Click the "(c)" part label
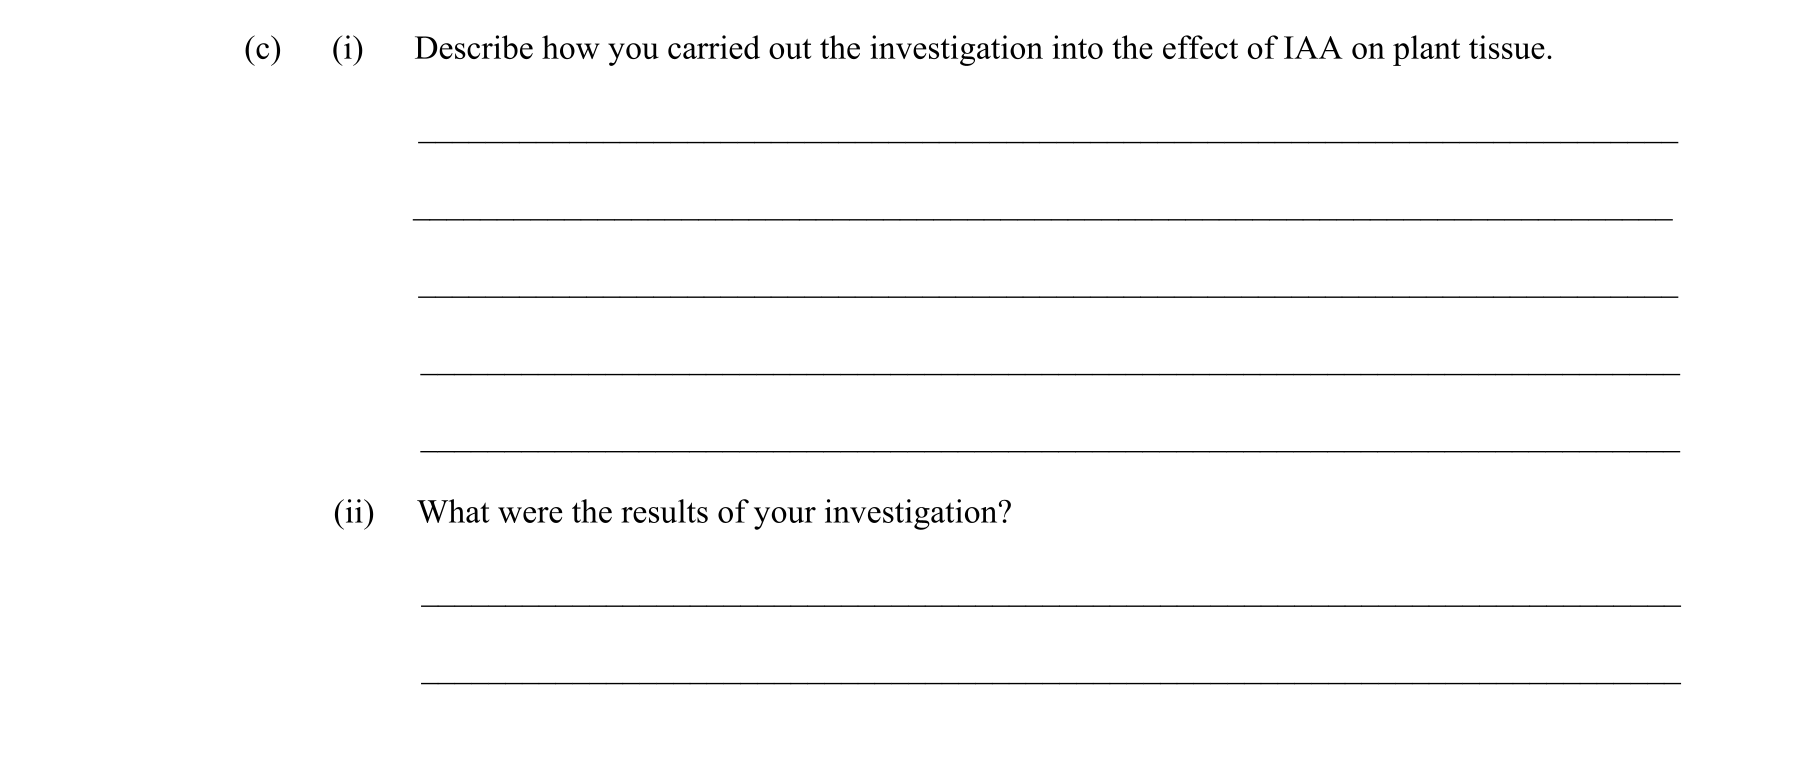1818x765 pixels. point(262,49)
